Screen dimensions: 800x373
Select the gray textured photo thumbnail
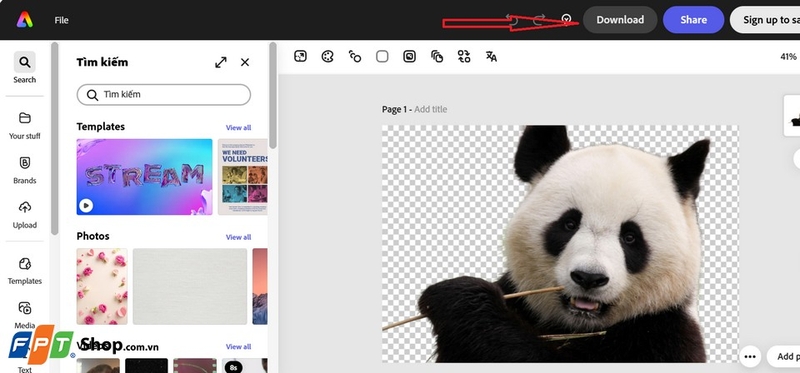(190, 286)
